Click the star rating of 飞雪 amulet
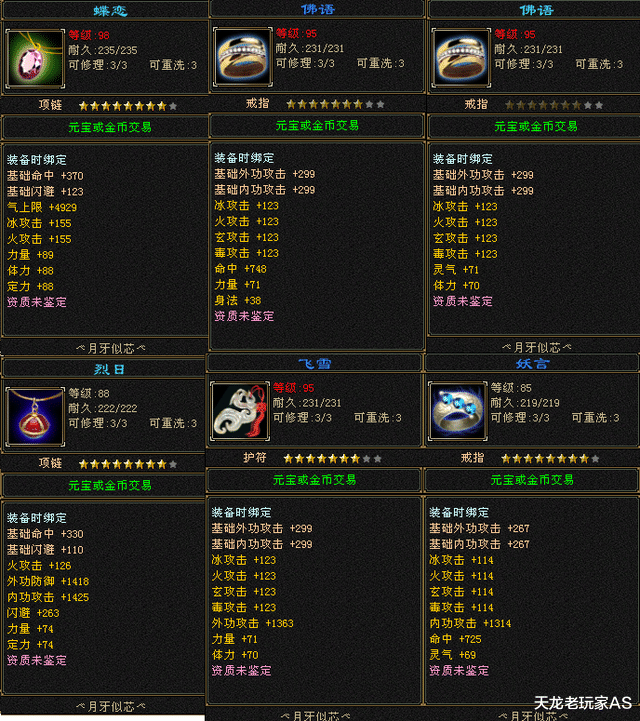The width and height of the screenshot is (640, 721). pos(332,458)
